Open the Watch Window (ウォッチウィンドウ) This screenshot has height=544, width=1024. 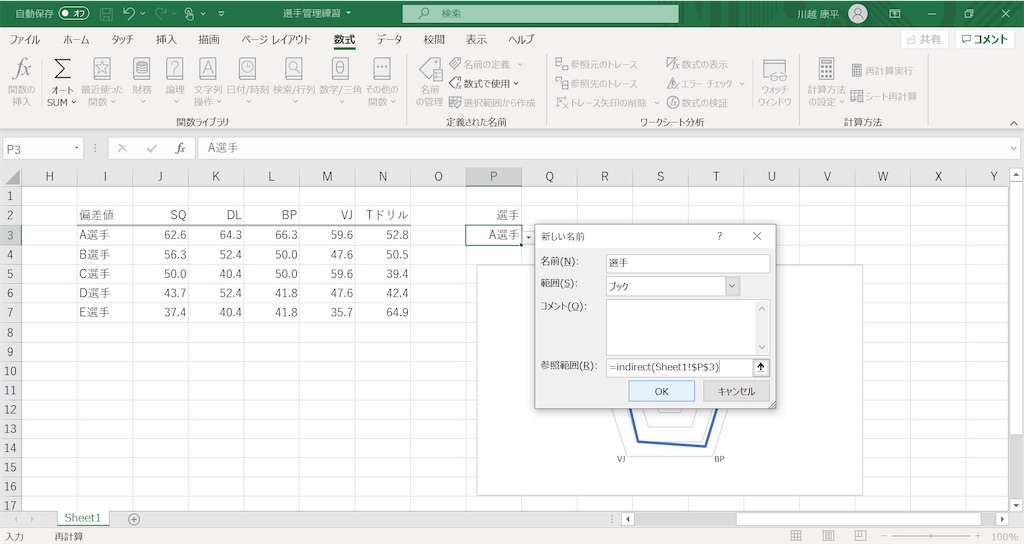pos(775,82)
